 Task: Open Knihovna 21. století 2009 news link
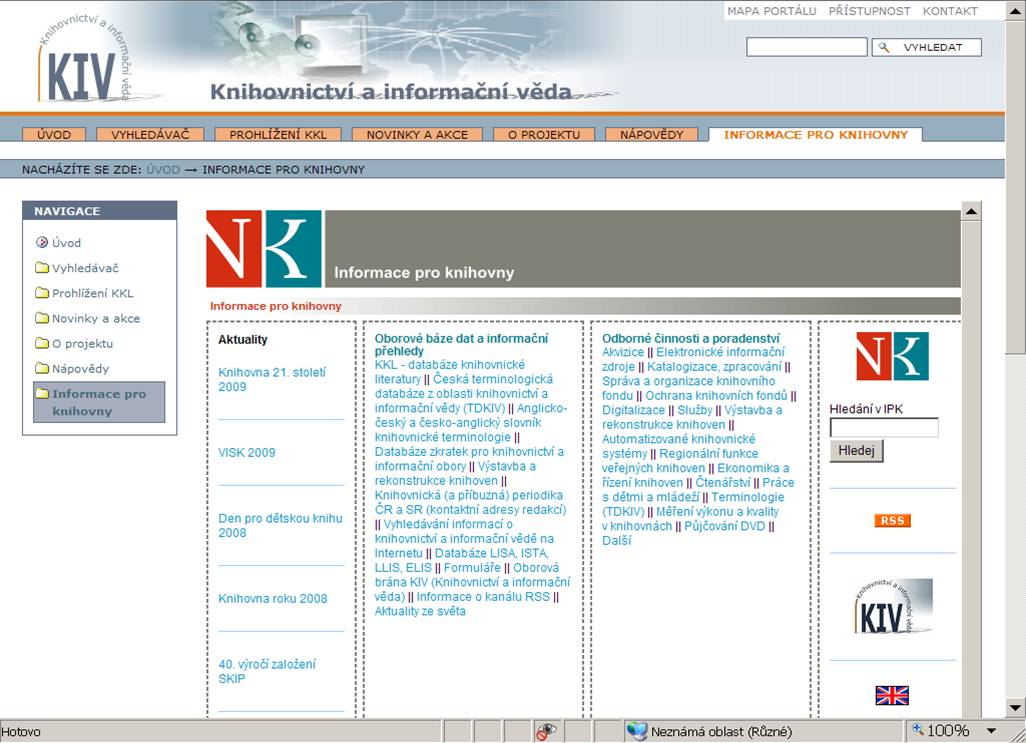[272, 379]
